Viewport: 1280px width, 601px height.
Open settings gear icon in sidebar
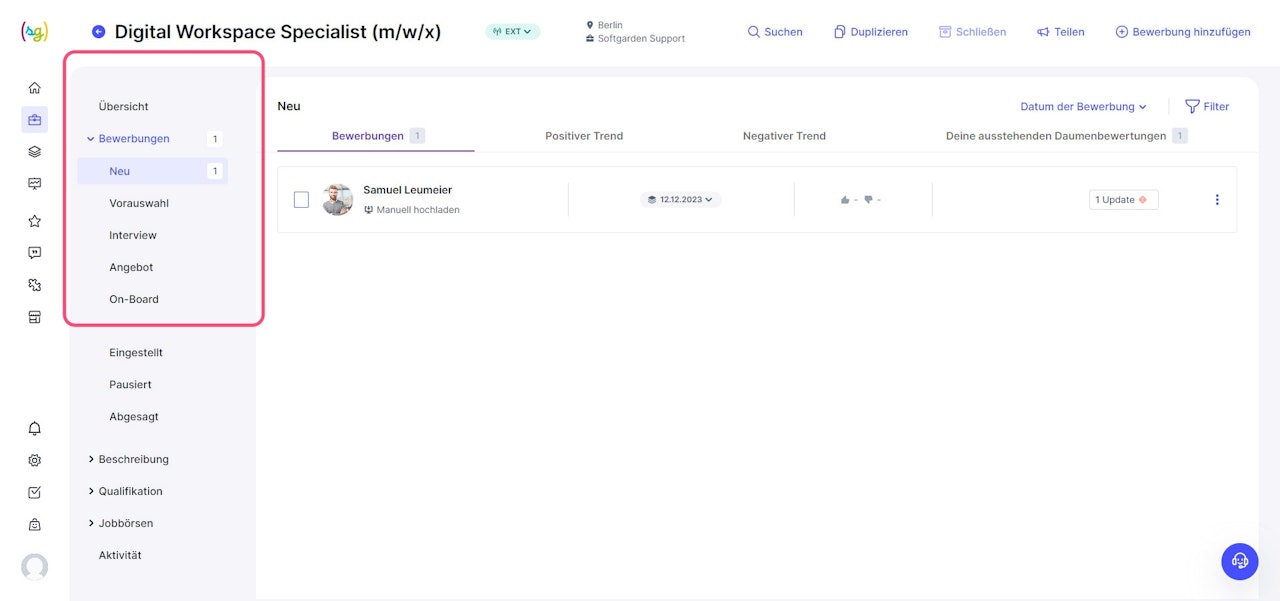click(x=35, y=461)
